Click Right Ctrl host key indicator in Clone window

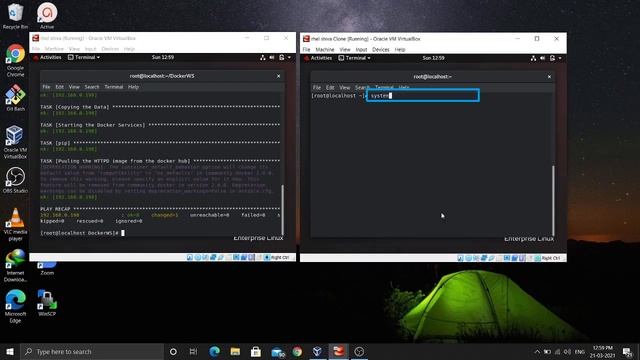(551, 258)
